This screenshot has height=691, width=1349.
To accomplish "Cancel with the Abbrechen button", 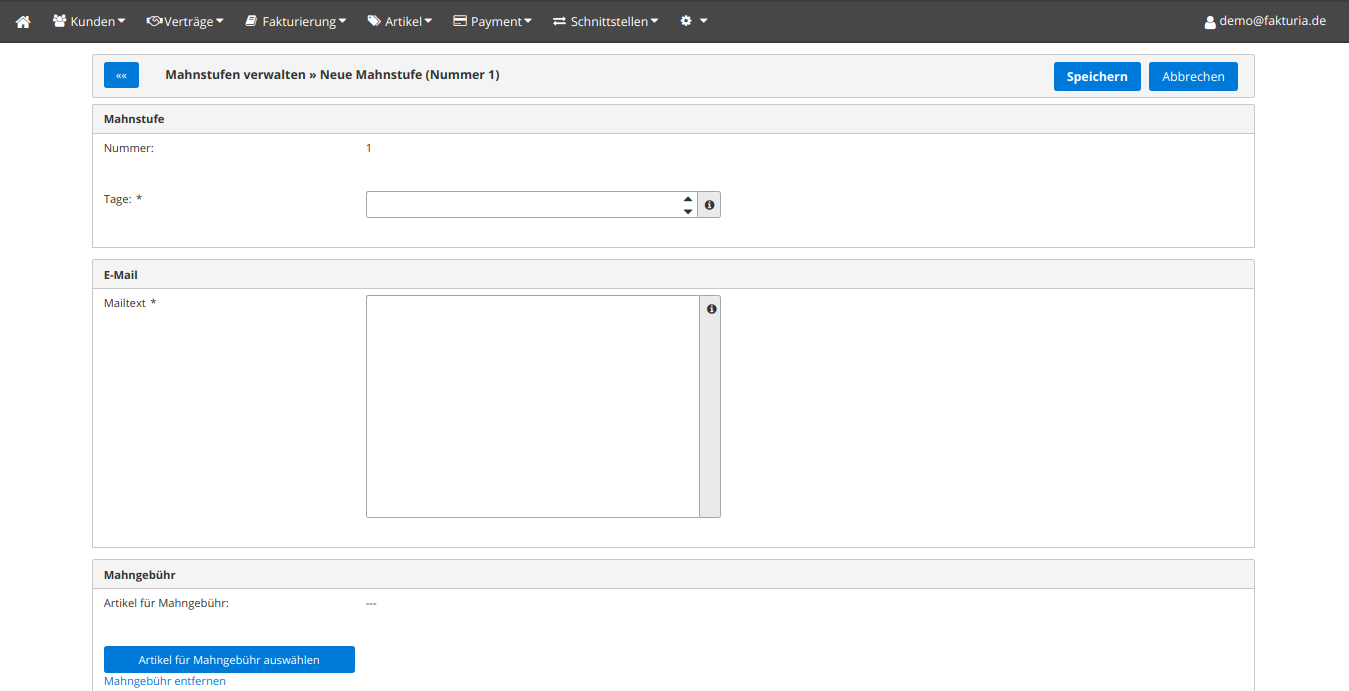I will point(1193,77).
